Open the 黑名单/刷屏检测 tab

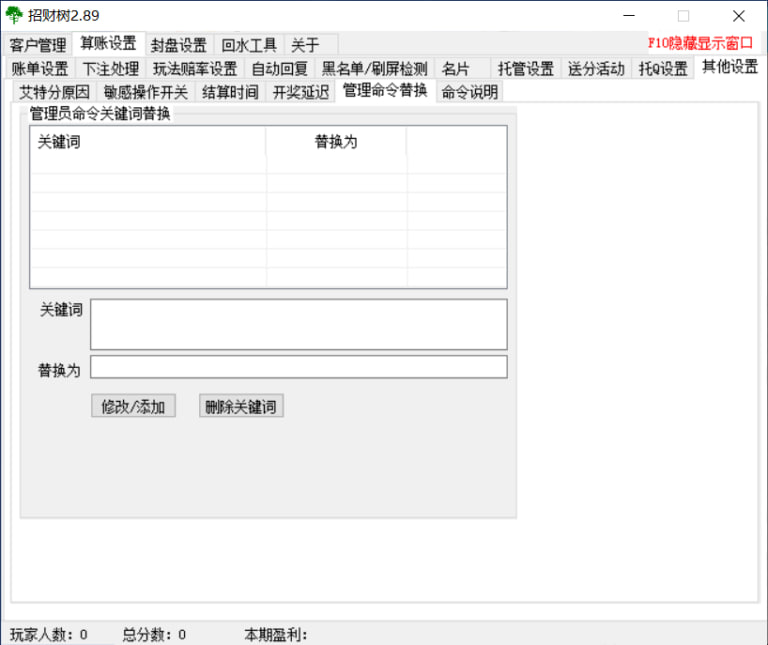(x=375, y=69)
